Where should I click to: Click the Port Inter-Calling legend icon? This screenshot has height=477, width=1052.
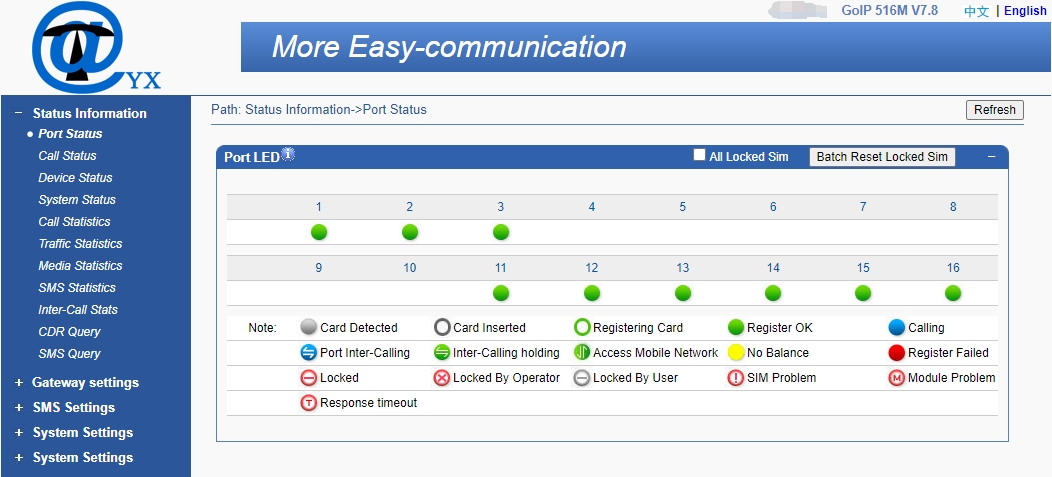click(308, 352)
